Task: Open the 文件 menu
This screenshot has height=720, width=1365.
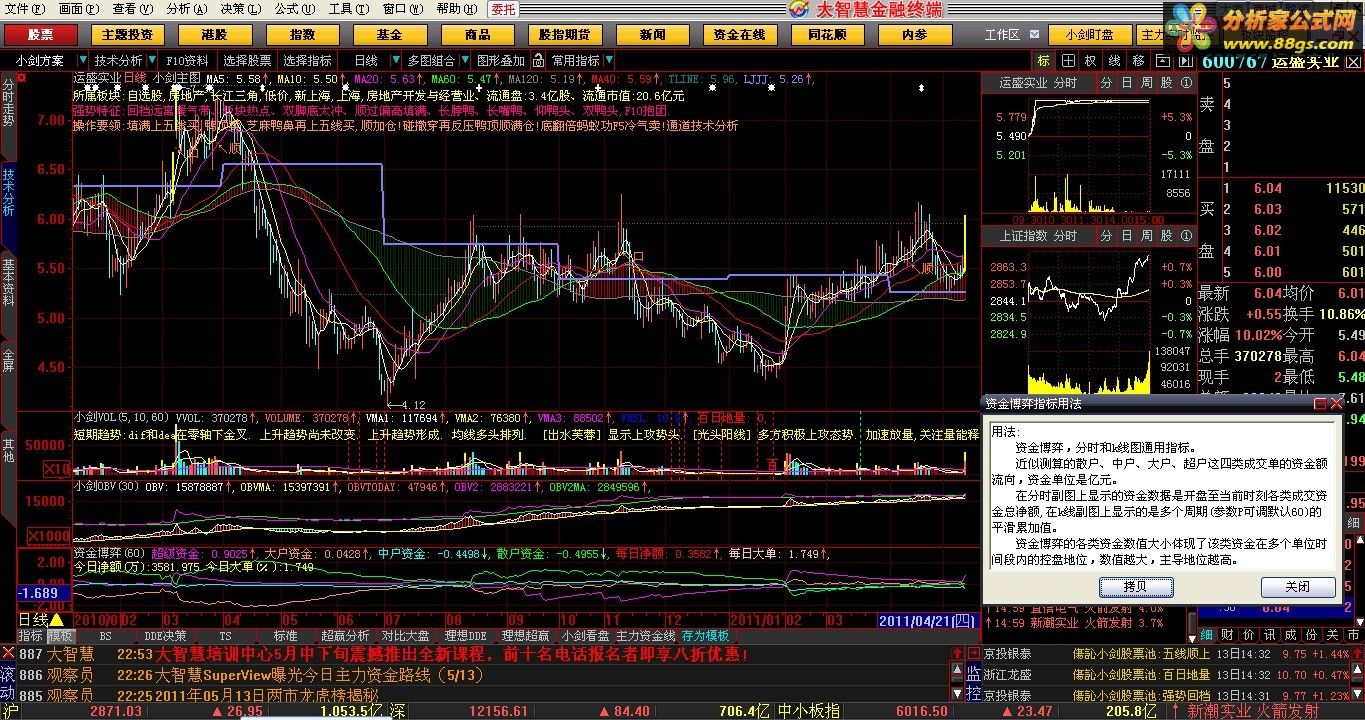Action: point(24,9)
